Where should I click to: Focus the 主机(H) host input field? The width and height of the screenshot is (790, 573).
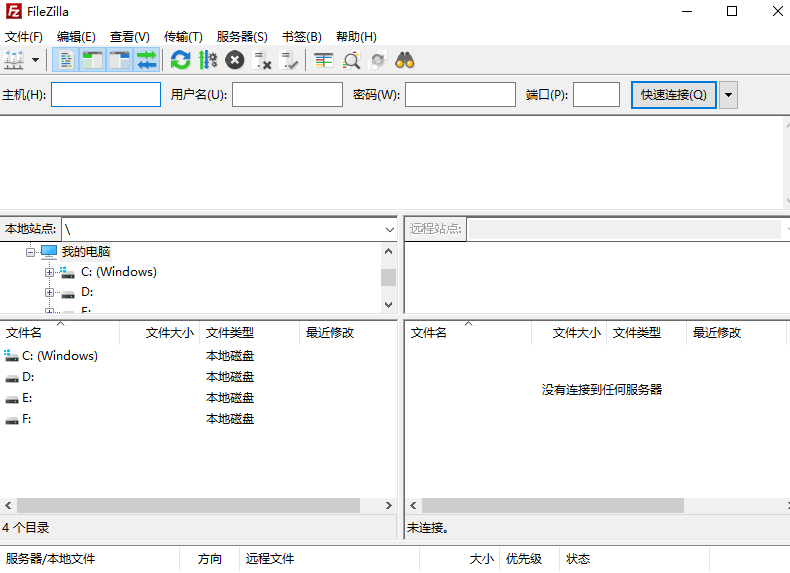(x=106, y=95)
